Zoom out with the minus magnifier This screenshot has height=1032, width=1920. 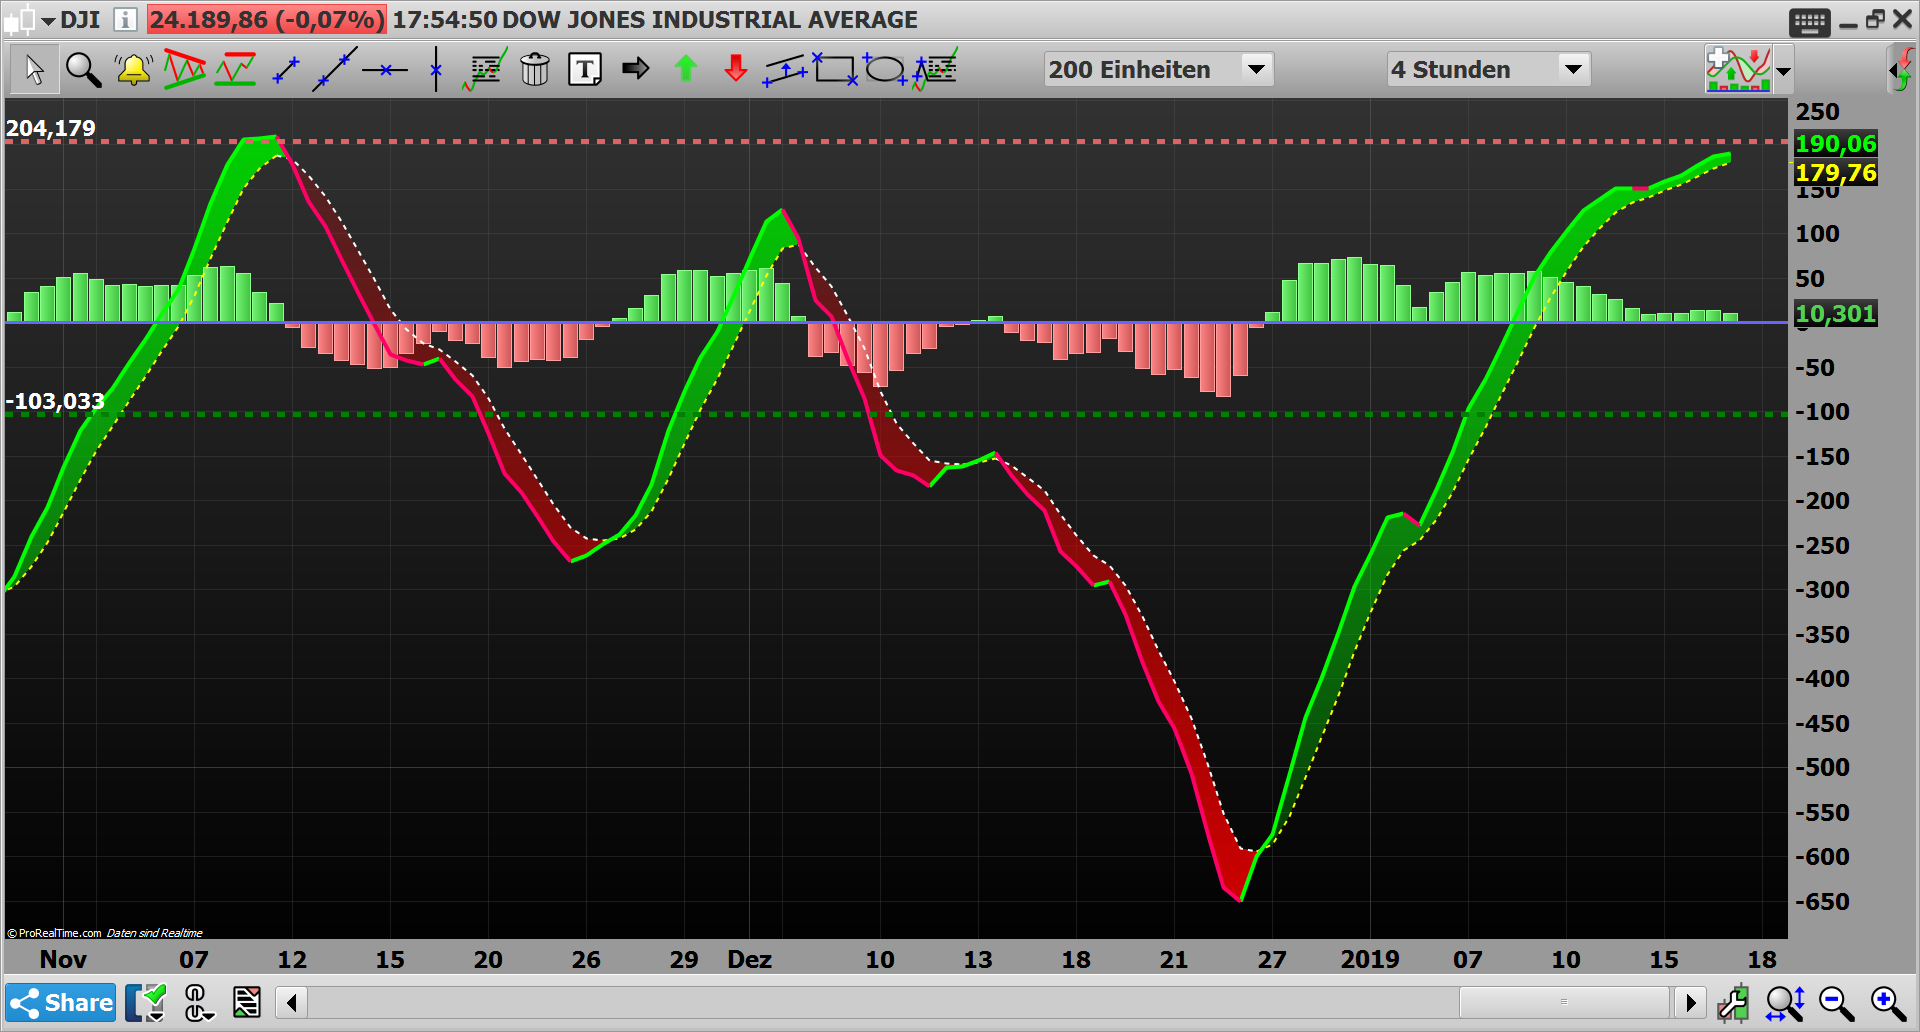(1836, 1003)
